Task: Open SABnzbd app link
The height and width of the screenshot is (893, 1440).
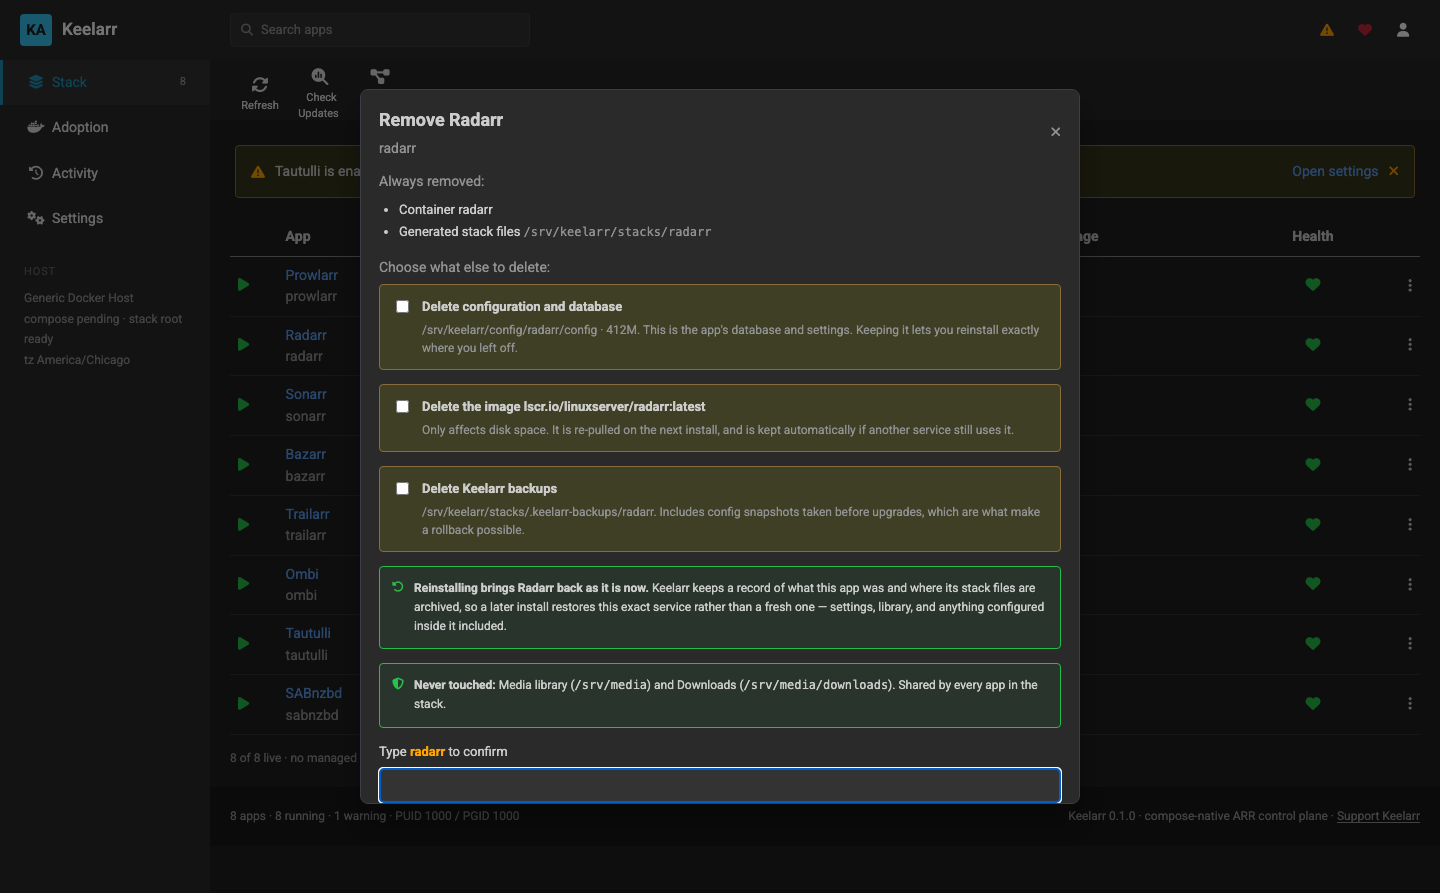Action: pyautogui.click(x=313, y=693)
